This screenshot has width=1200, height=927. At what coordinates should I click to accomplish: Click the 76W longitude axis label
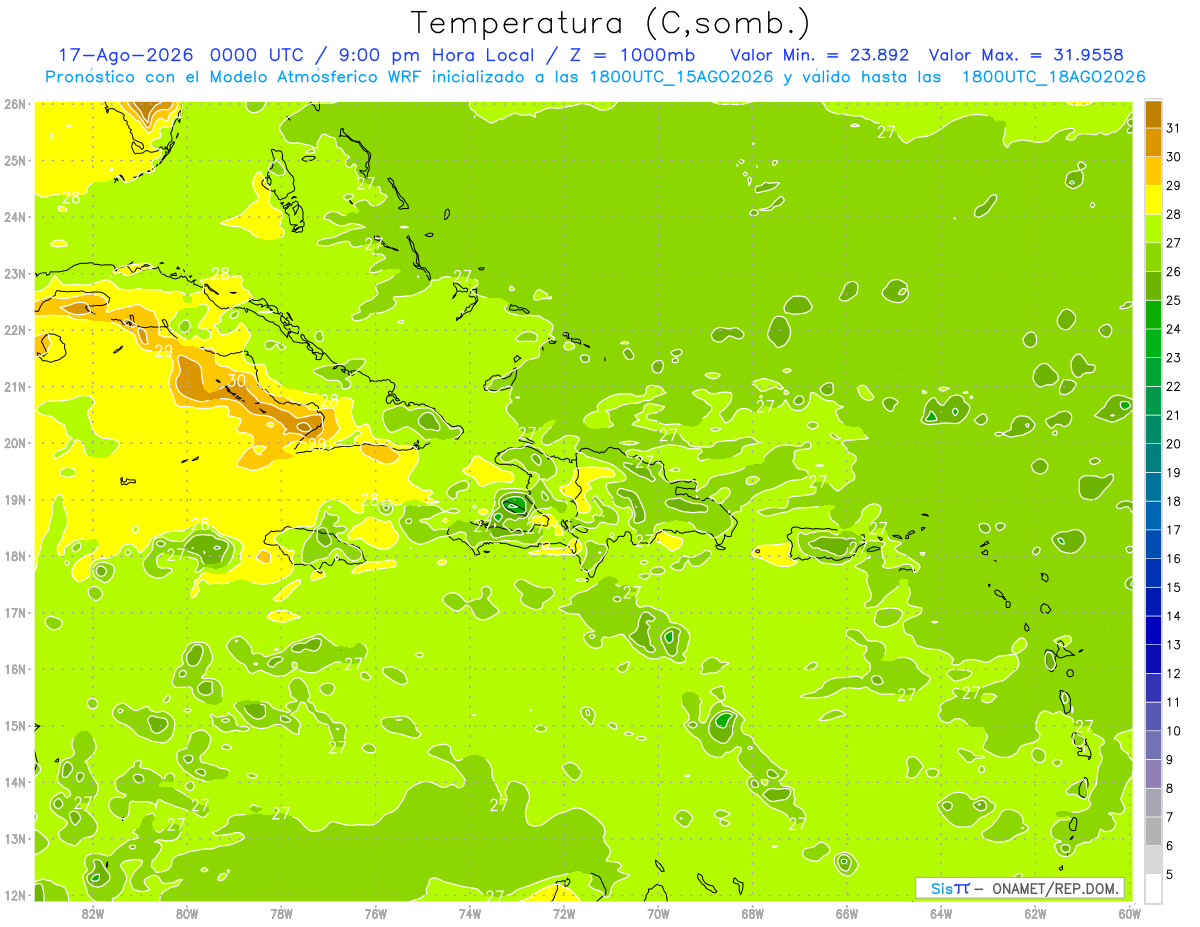(x=376, y=913)
